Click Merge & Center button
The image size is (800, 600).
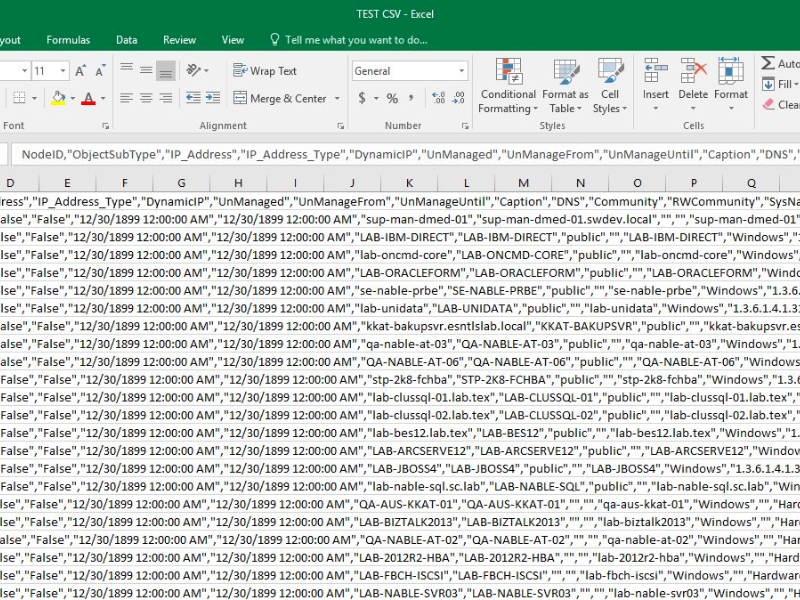280,98
